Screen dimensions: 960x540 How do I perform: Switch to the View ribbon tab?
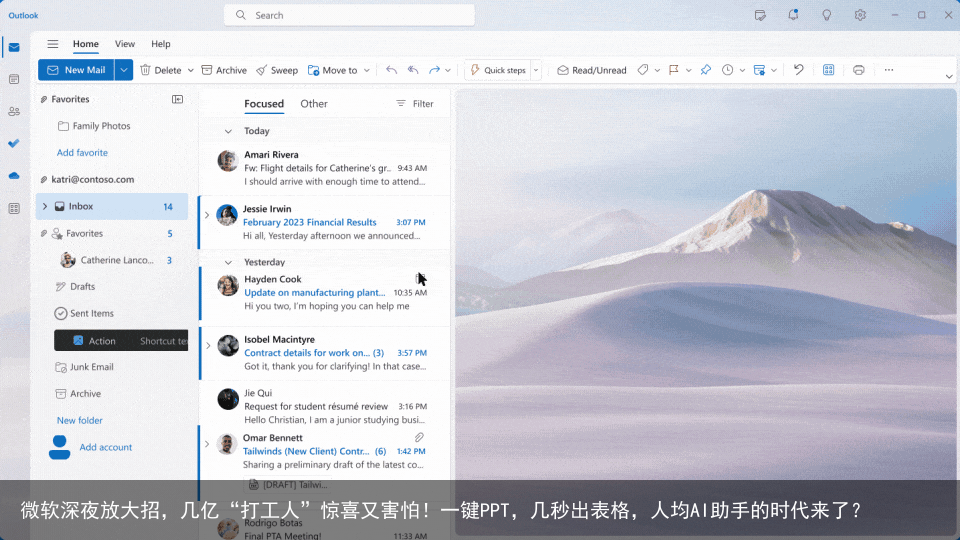[125, 44]
